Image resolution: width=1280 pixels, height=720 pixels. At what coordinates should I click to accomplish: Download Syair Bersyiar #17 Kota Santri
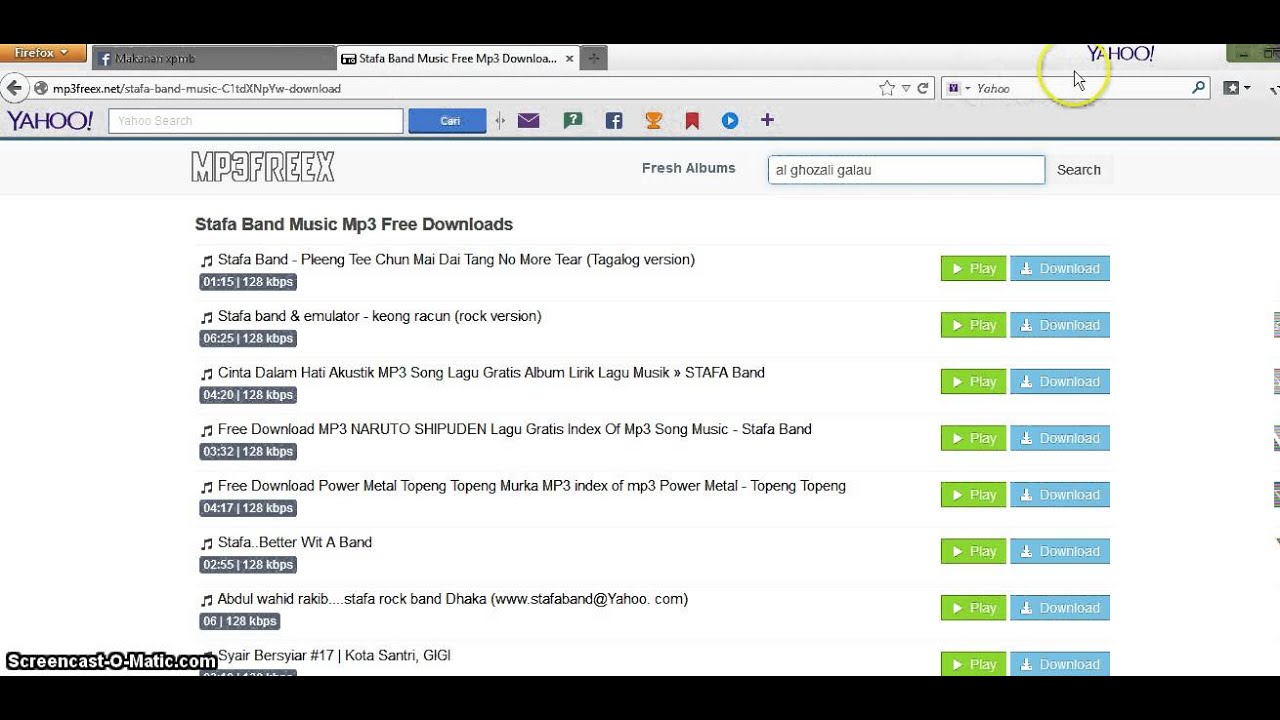pos(1060,664)
